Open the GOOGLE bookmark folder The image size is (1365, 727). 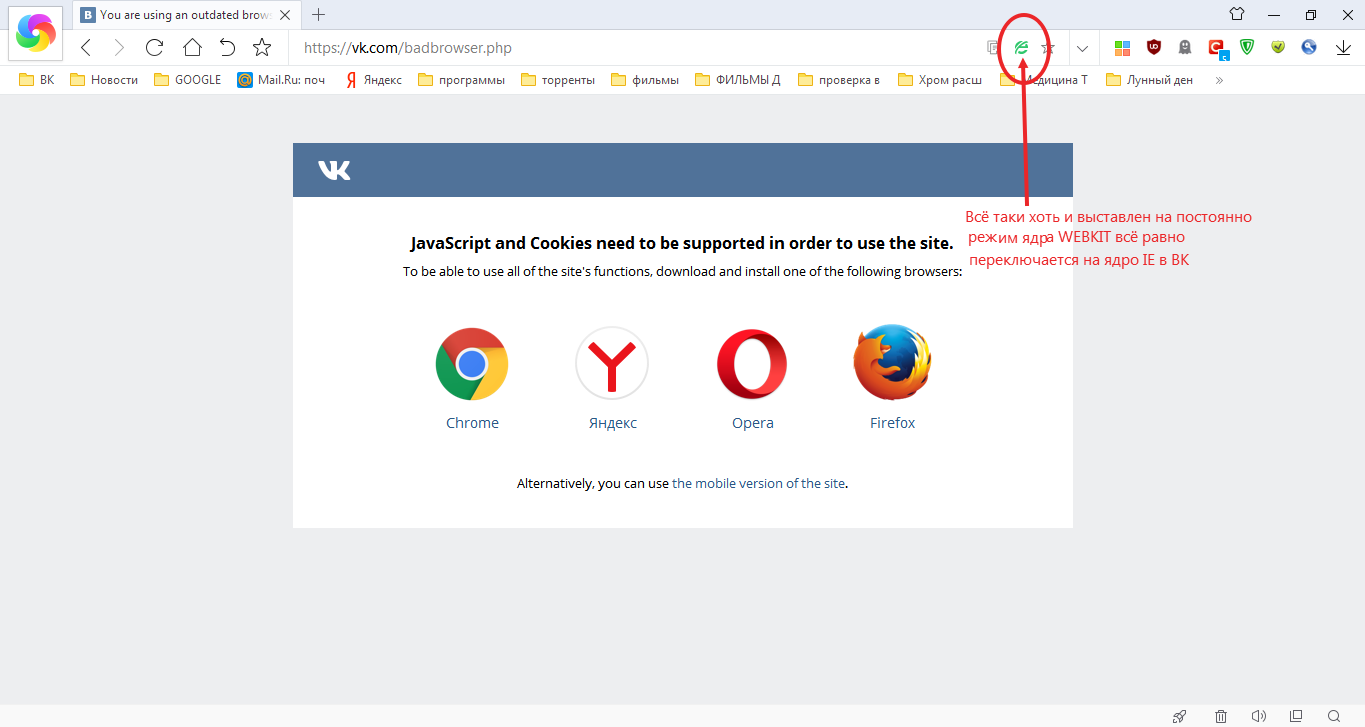(x=188, y=80)
